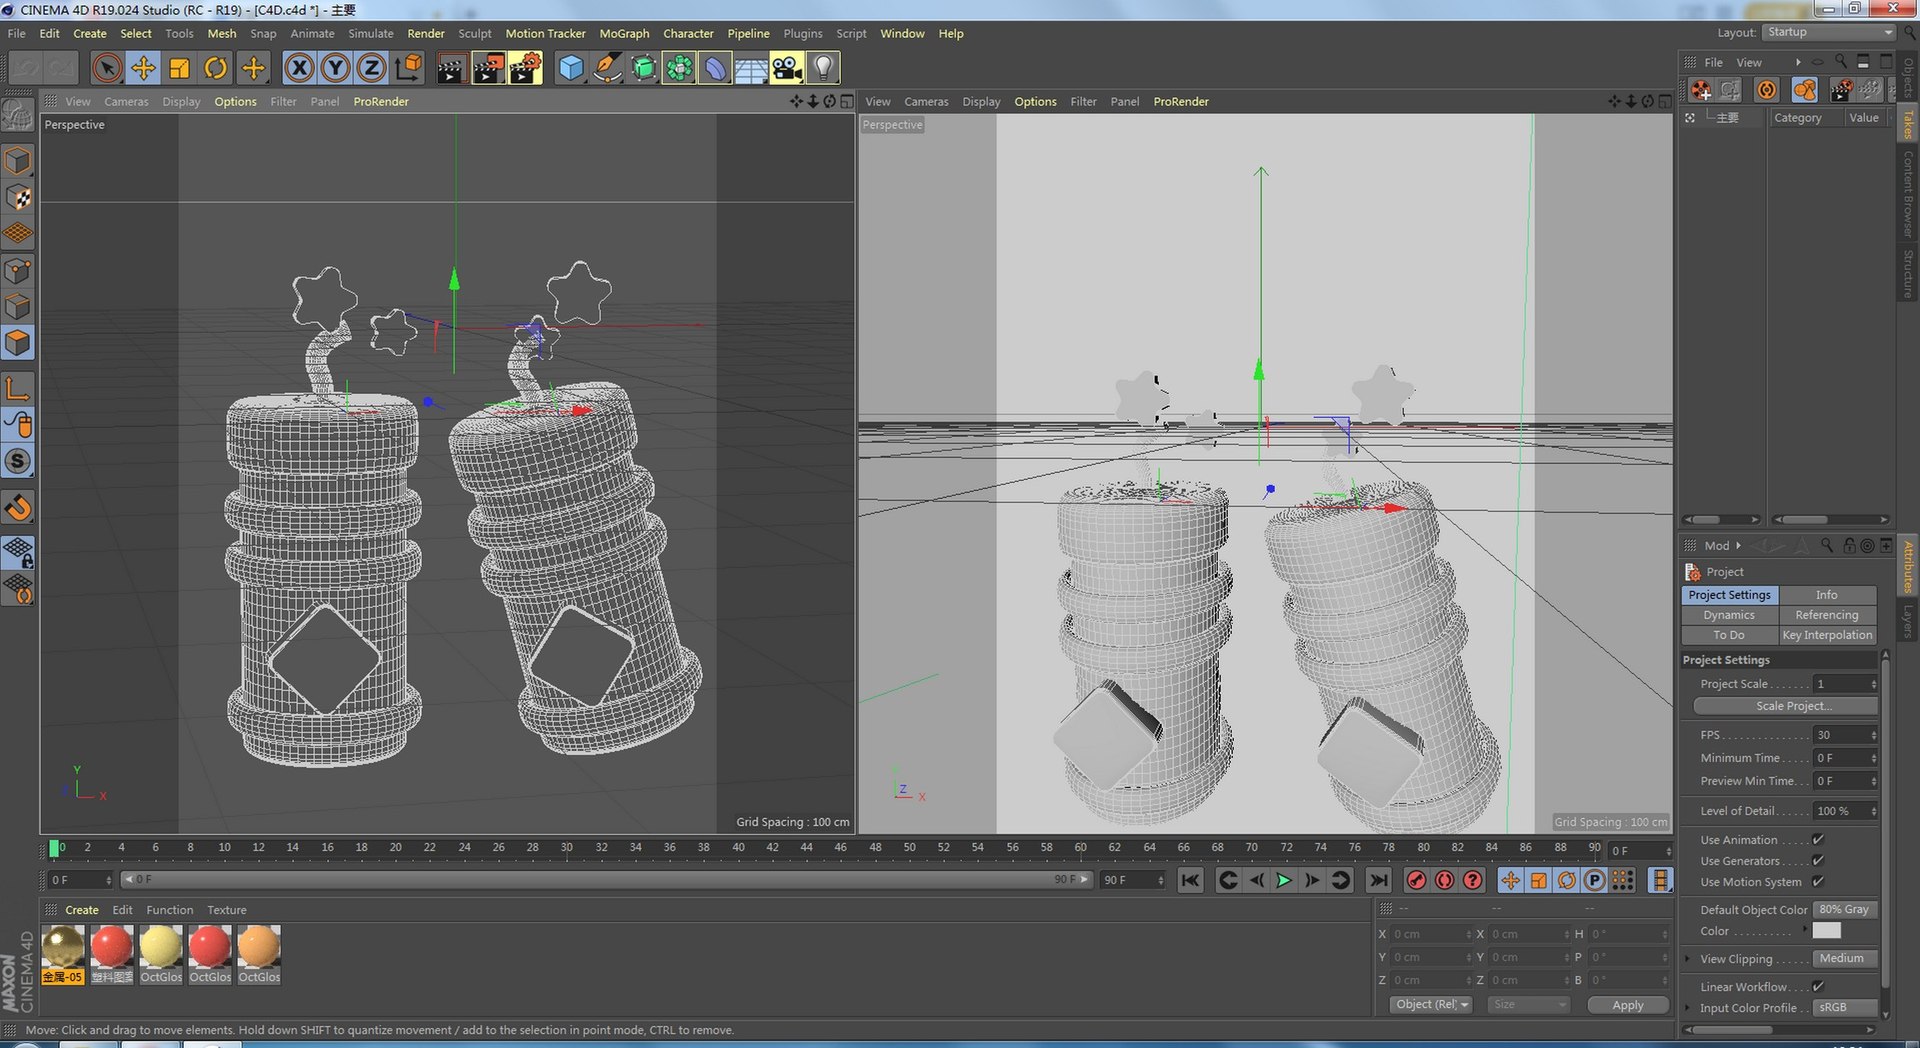Open the Character menu

tap(688, 33)
